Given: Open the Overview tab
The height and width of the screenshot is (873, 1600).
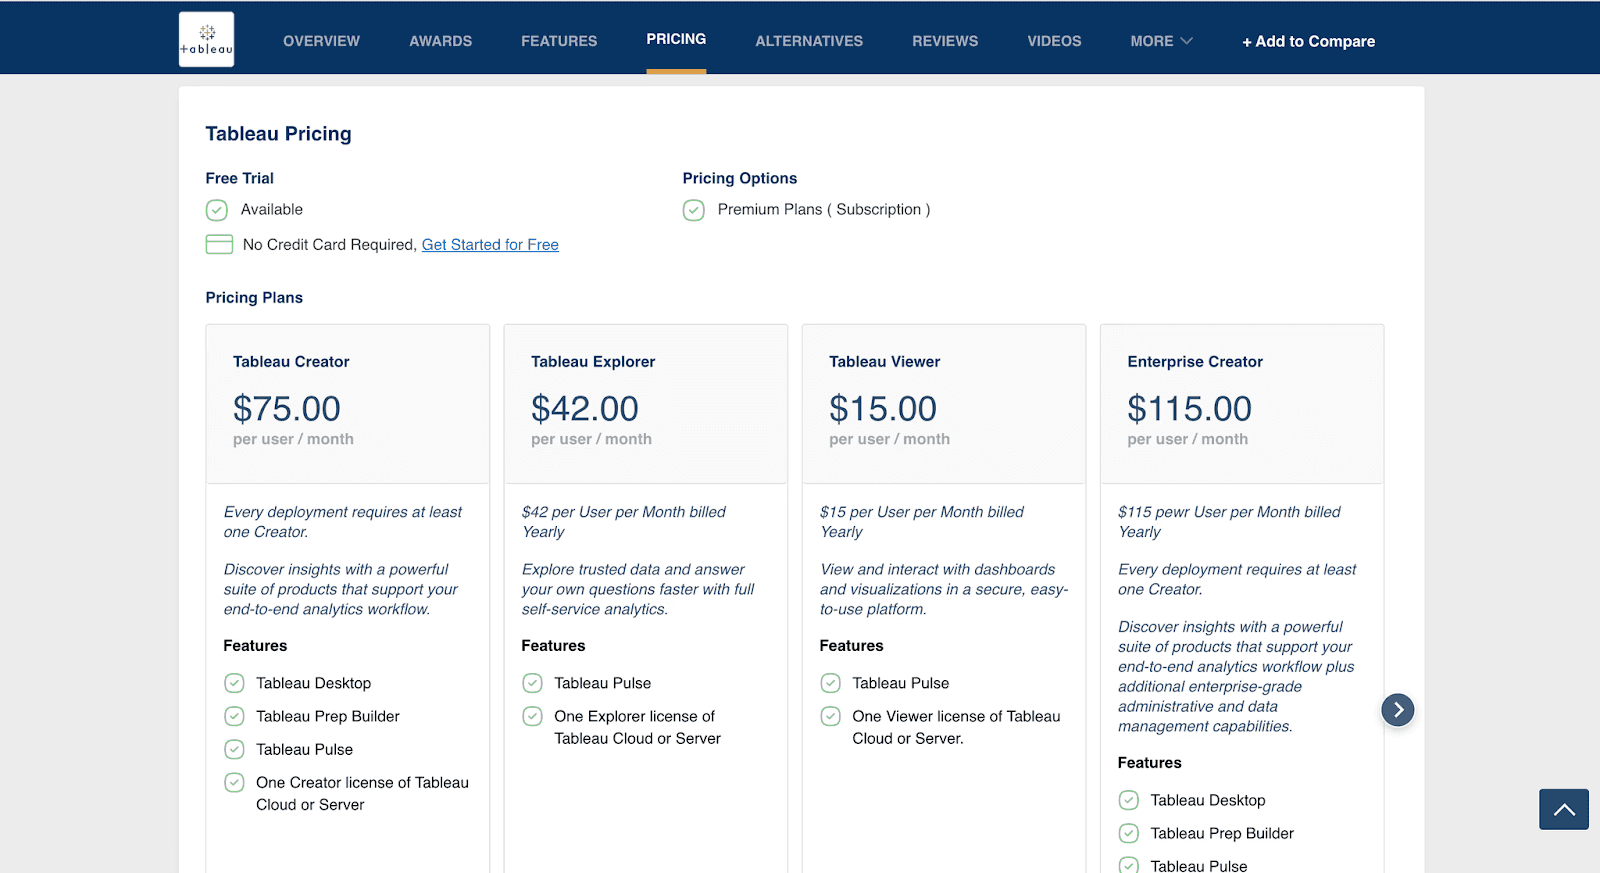Looking at the screenshot, I should (321, 41).
